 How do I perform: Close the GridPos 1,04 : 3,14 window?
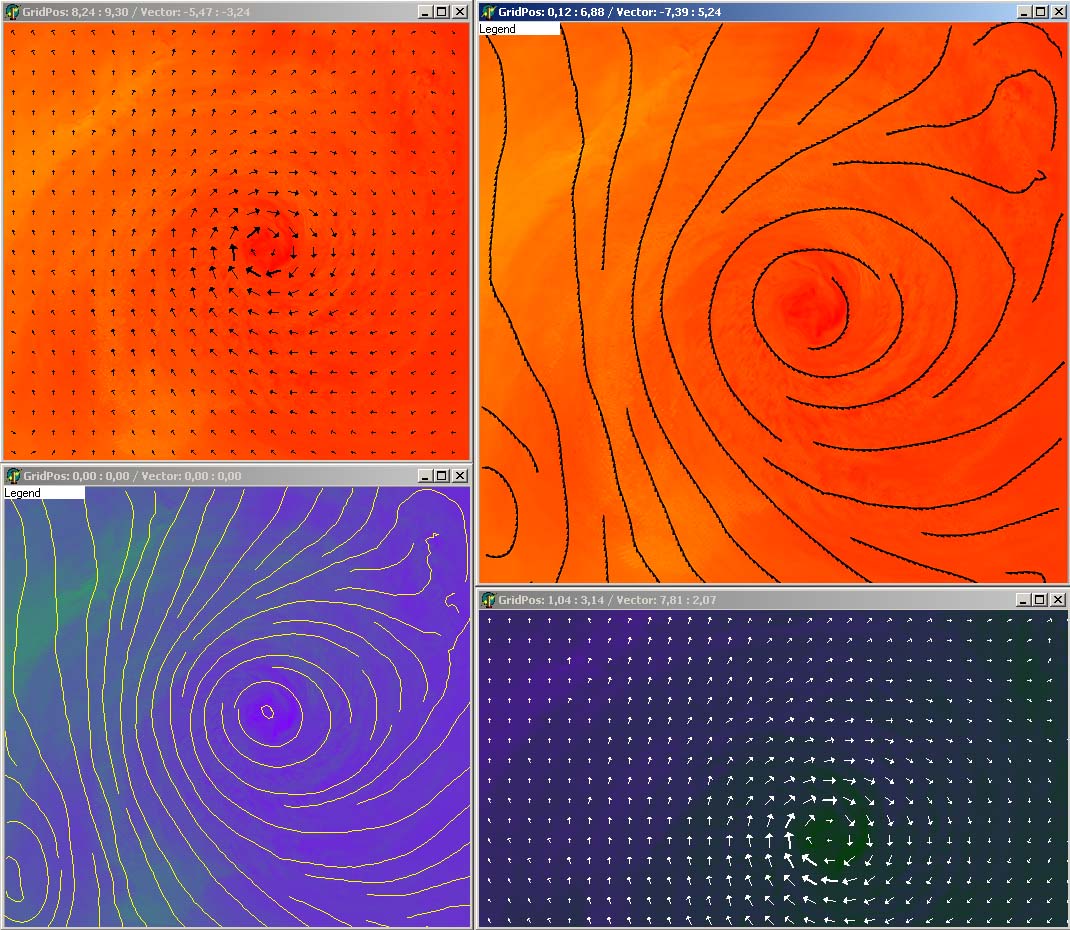(x=1057, y=600)
